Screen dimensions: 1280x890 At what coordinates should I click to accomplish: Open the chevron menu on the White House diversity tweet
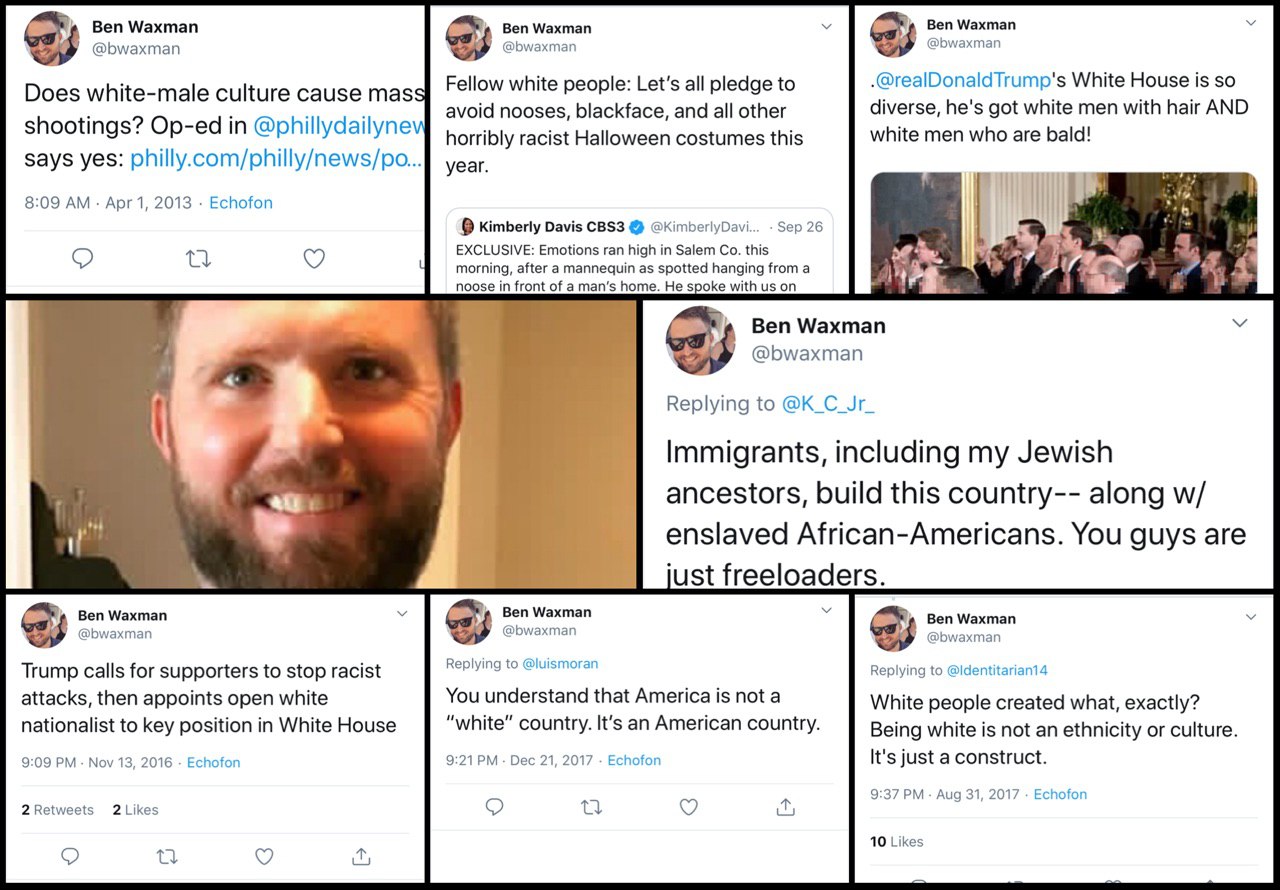click(x=1251, y=23)
